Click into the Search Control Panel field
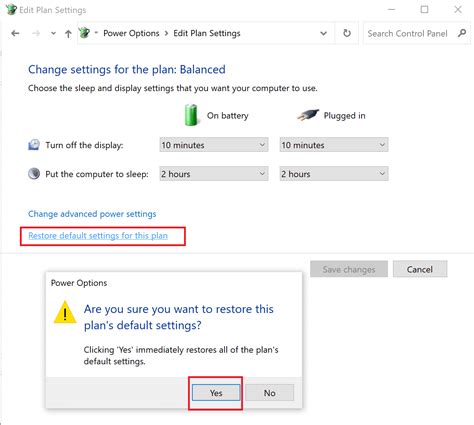Screen dimensions: 474x425 (x=410, y=33)
